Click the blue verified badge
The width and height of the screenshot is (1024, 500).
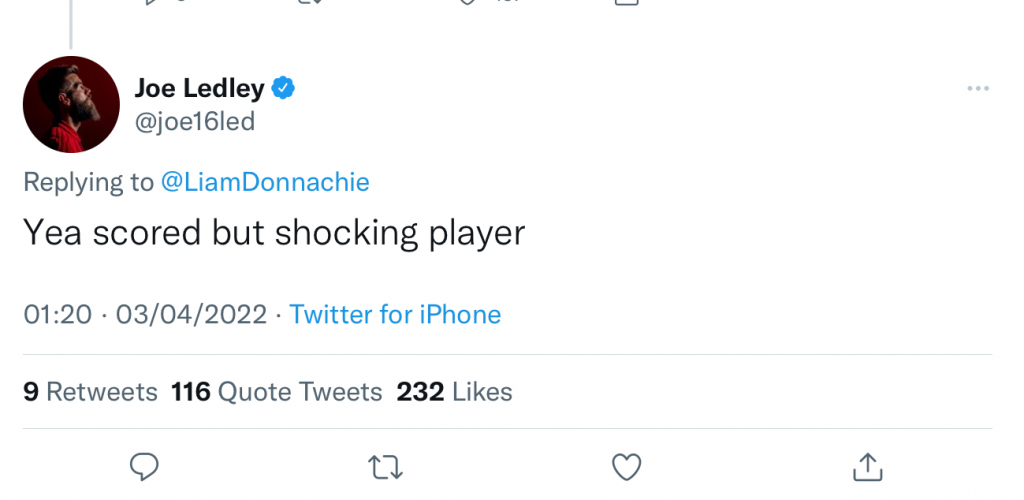[x=284, y=89]
